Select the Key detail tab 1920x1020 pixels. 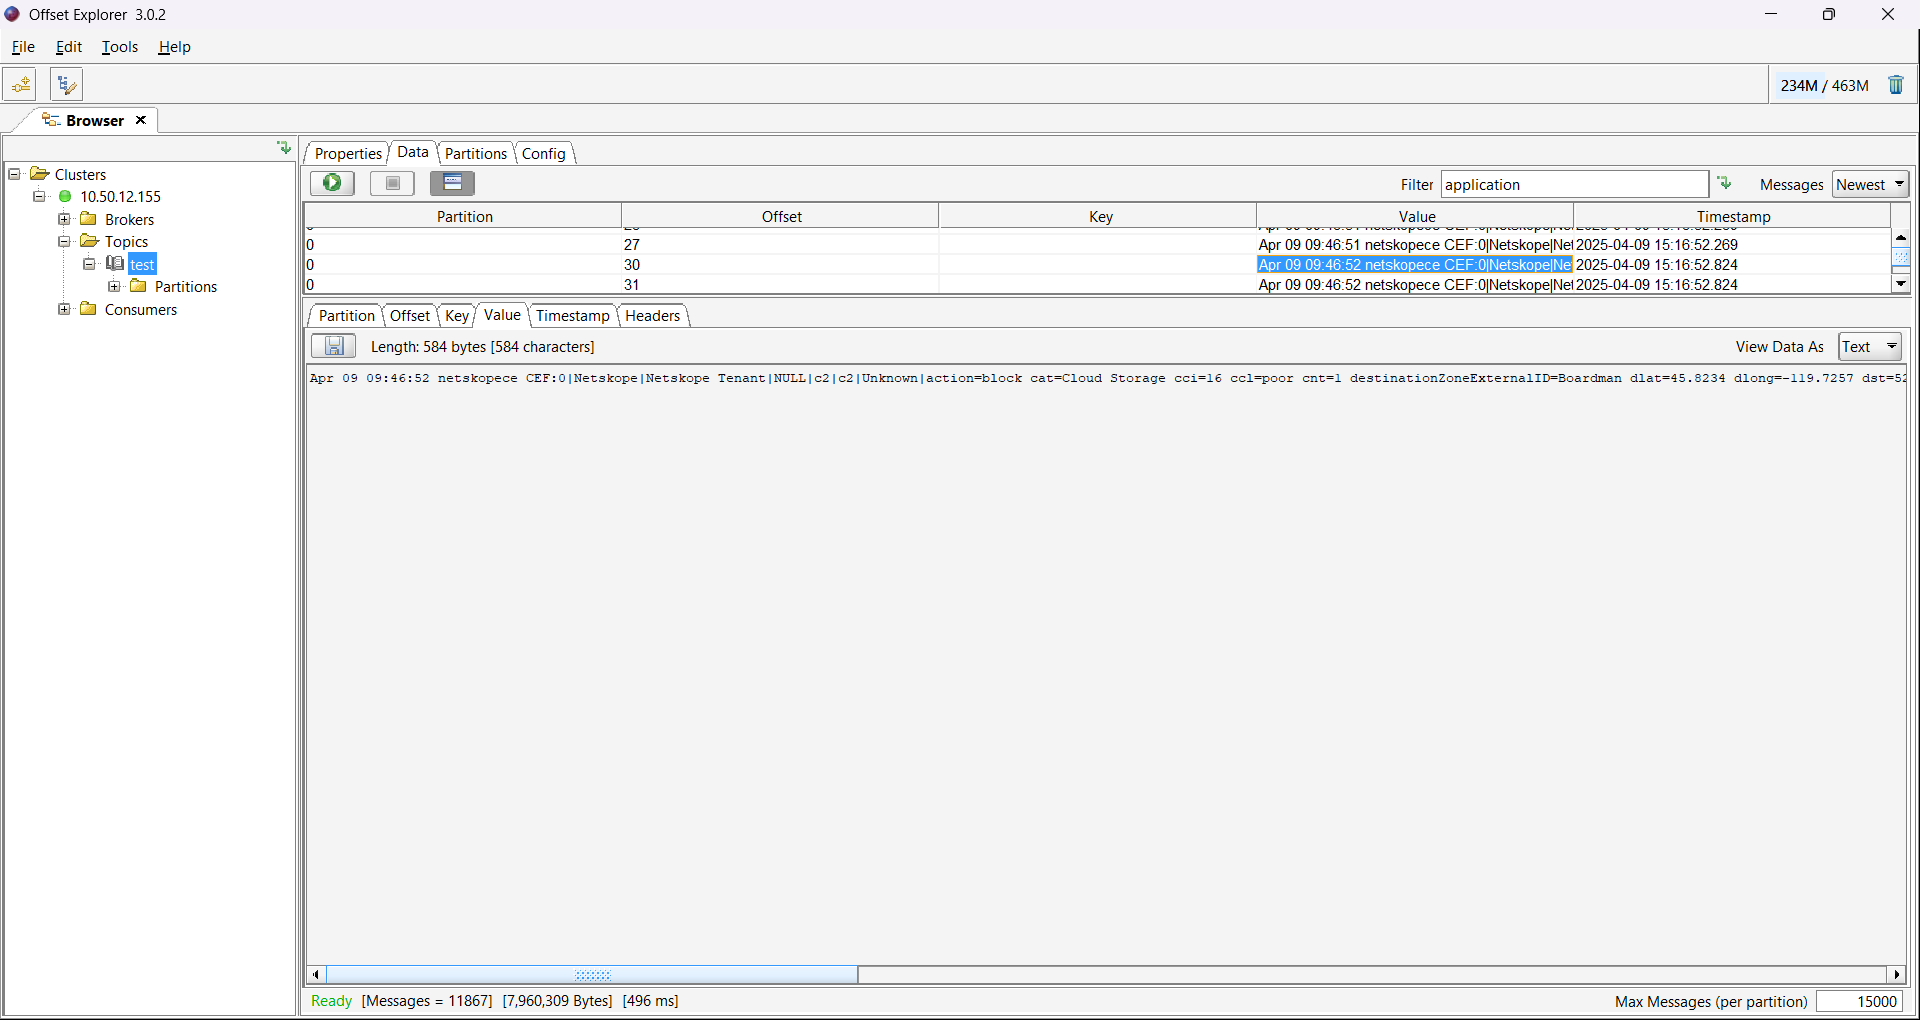click(457, 315)
